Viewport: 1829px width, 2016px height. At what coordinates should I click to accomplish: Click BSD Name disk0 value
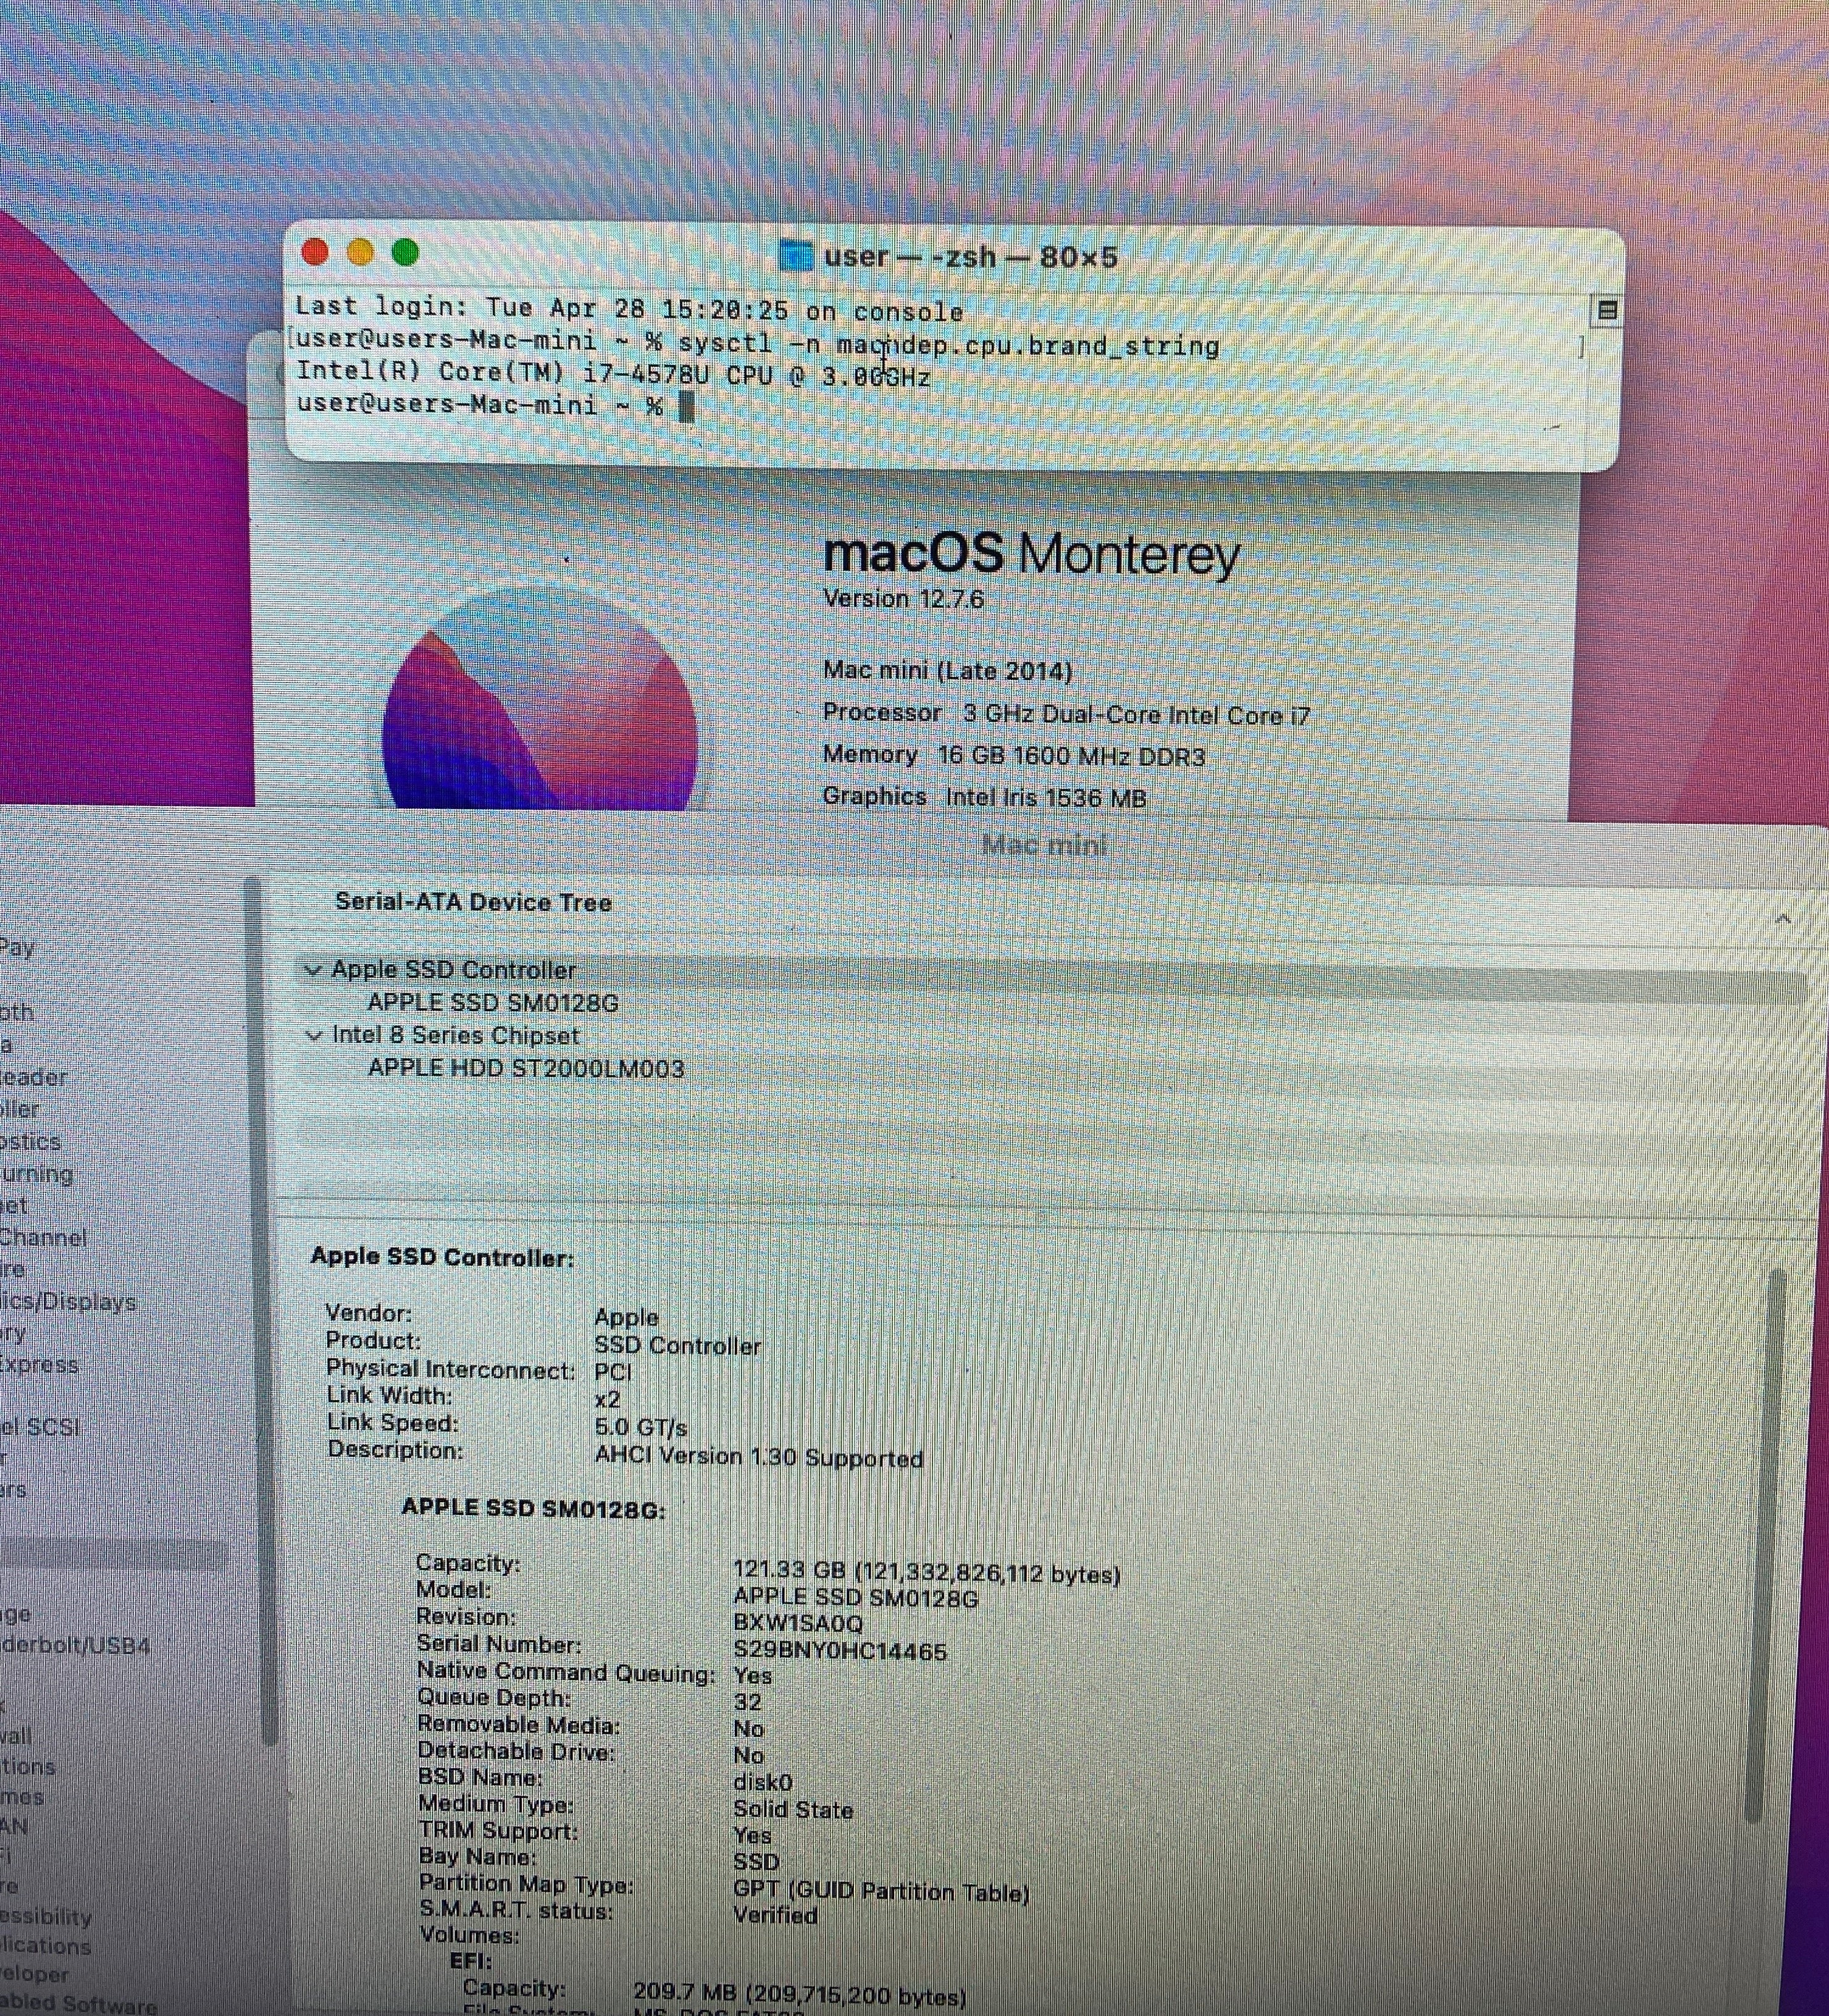click(x=763, y=1782)
